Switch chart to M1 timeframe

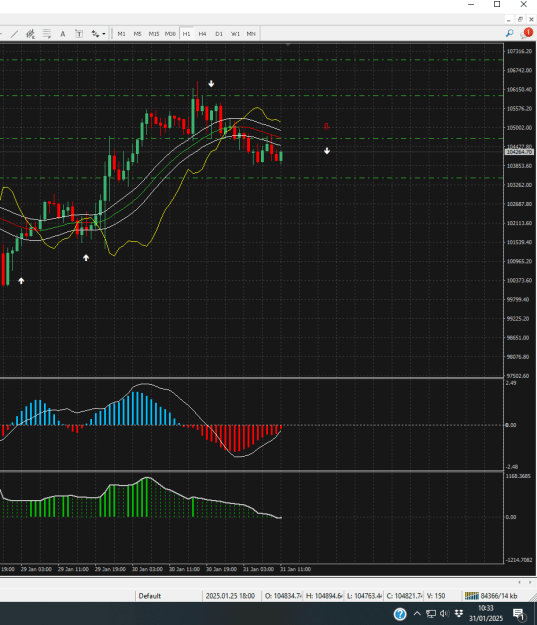coord(122,34)
